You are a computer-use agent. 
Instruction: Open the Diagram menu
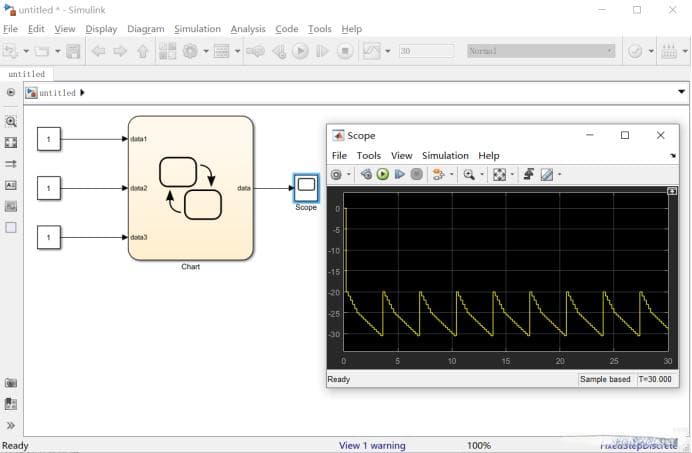(146, 29)
